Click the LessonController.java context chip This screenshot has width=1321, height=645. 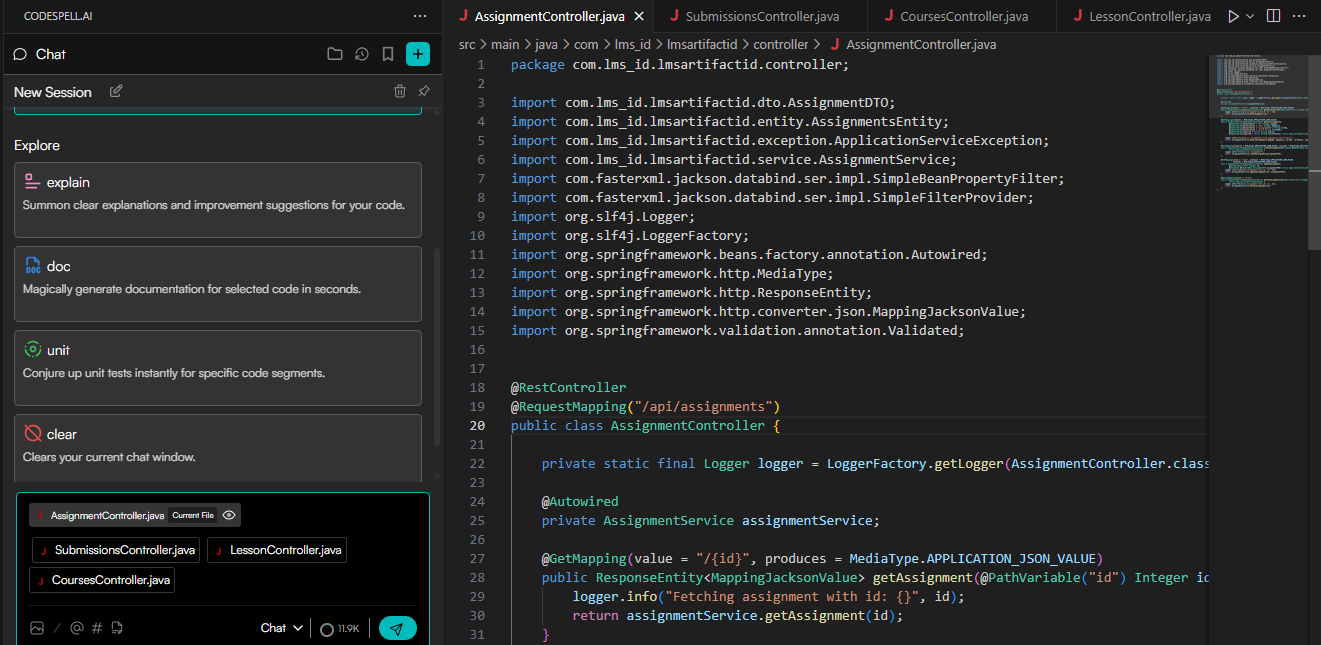(277, 550)
